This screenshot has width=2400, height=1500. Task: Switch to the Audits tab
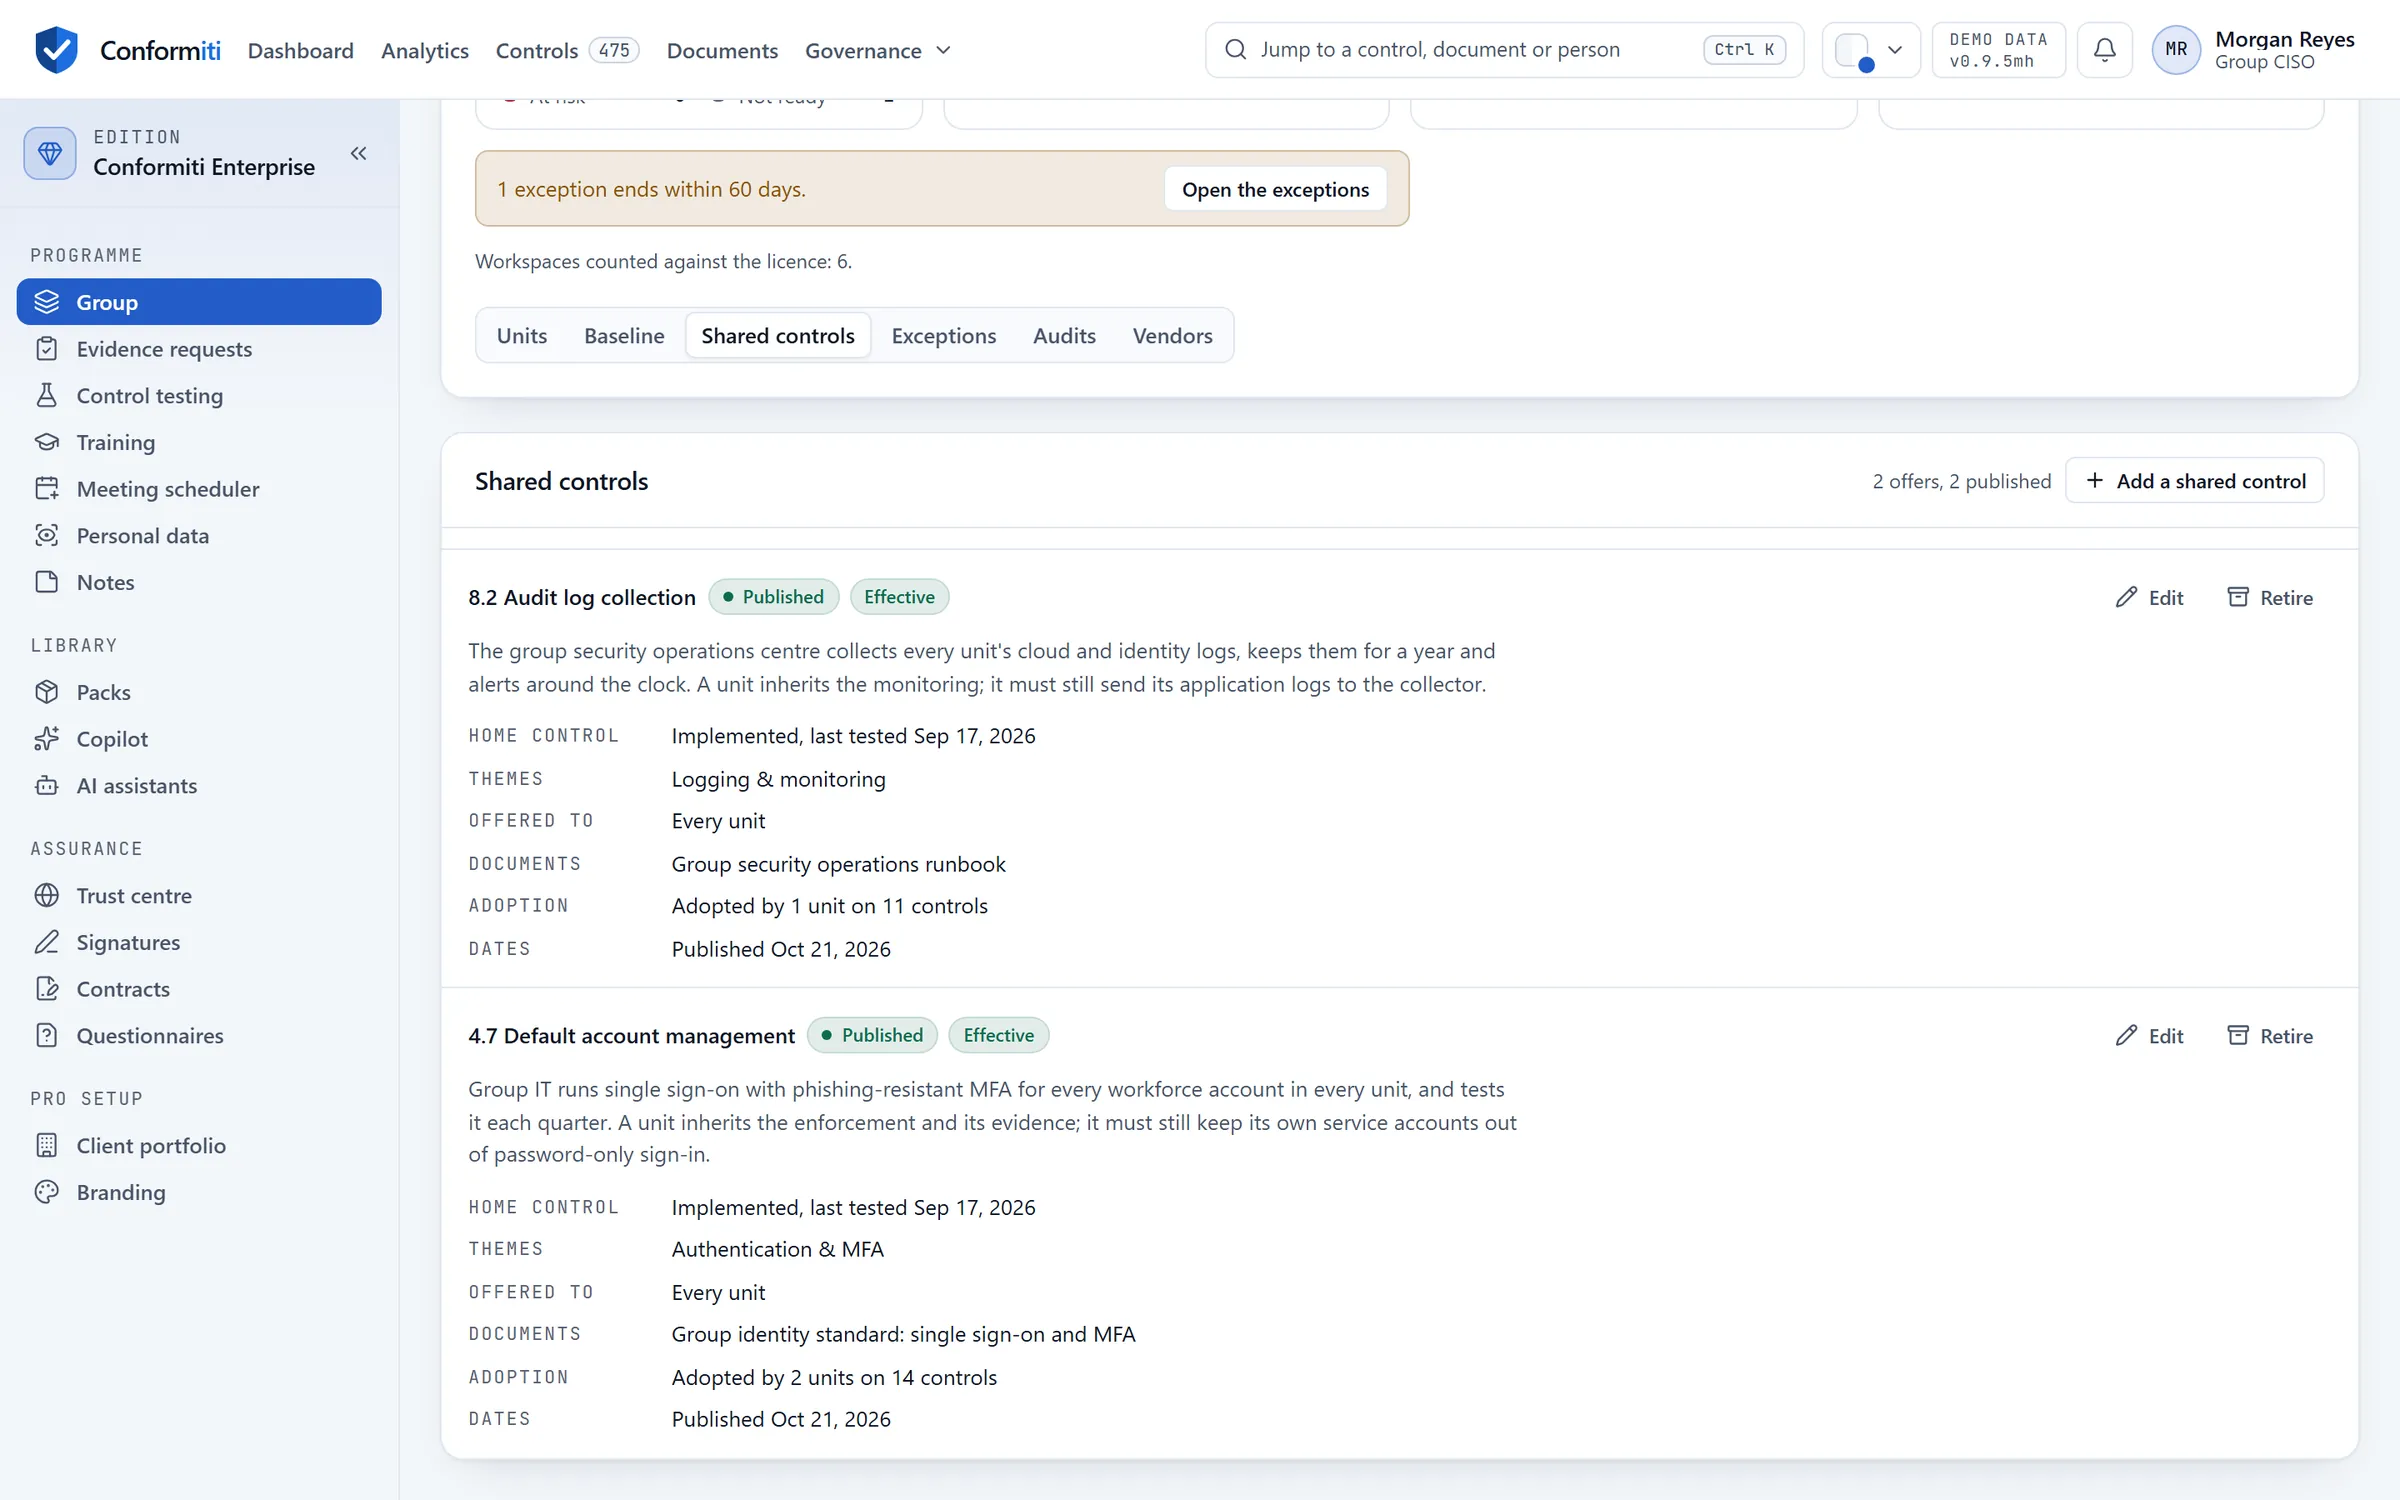pos(1064,335)
